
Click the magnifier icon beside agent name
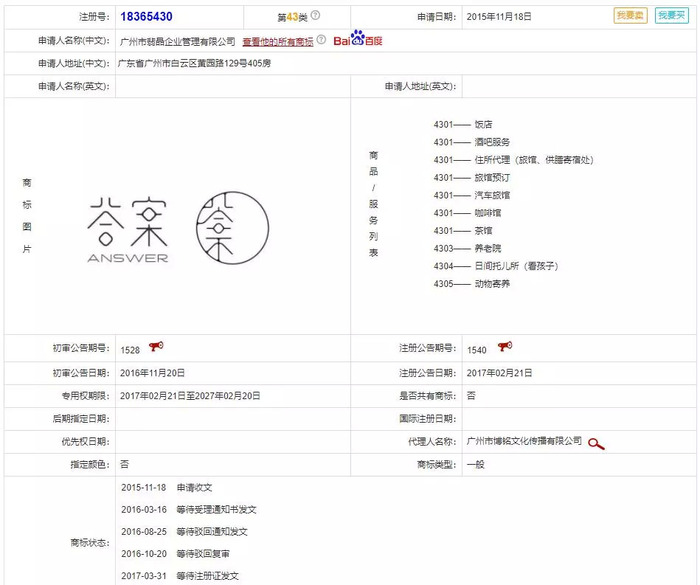coord(596,443)
